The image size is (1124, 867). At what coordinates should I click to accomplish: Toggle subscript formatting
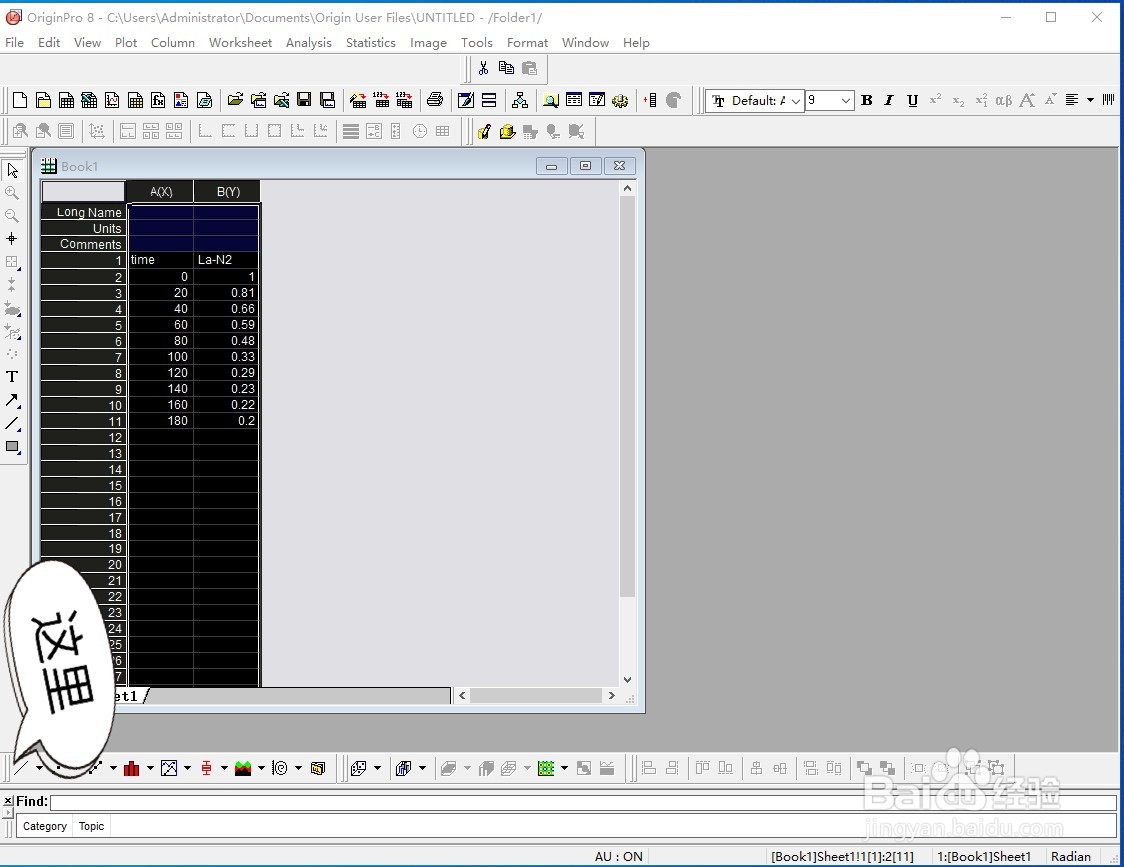(x=958, y=100)
